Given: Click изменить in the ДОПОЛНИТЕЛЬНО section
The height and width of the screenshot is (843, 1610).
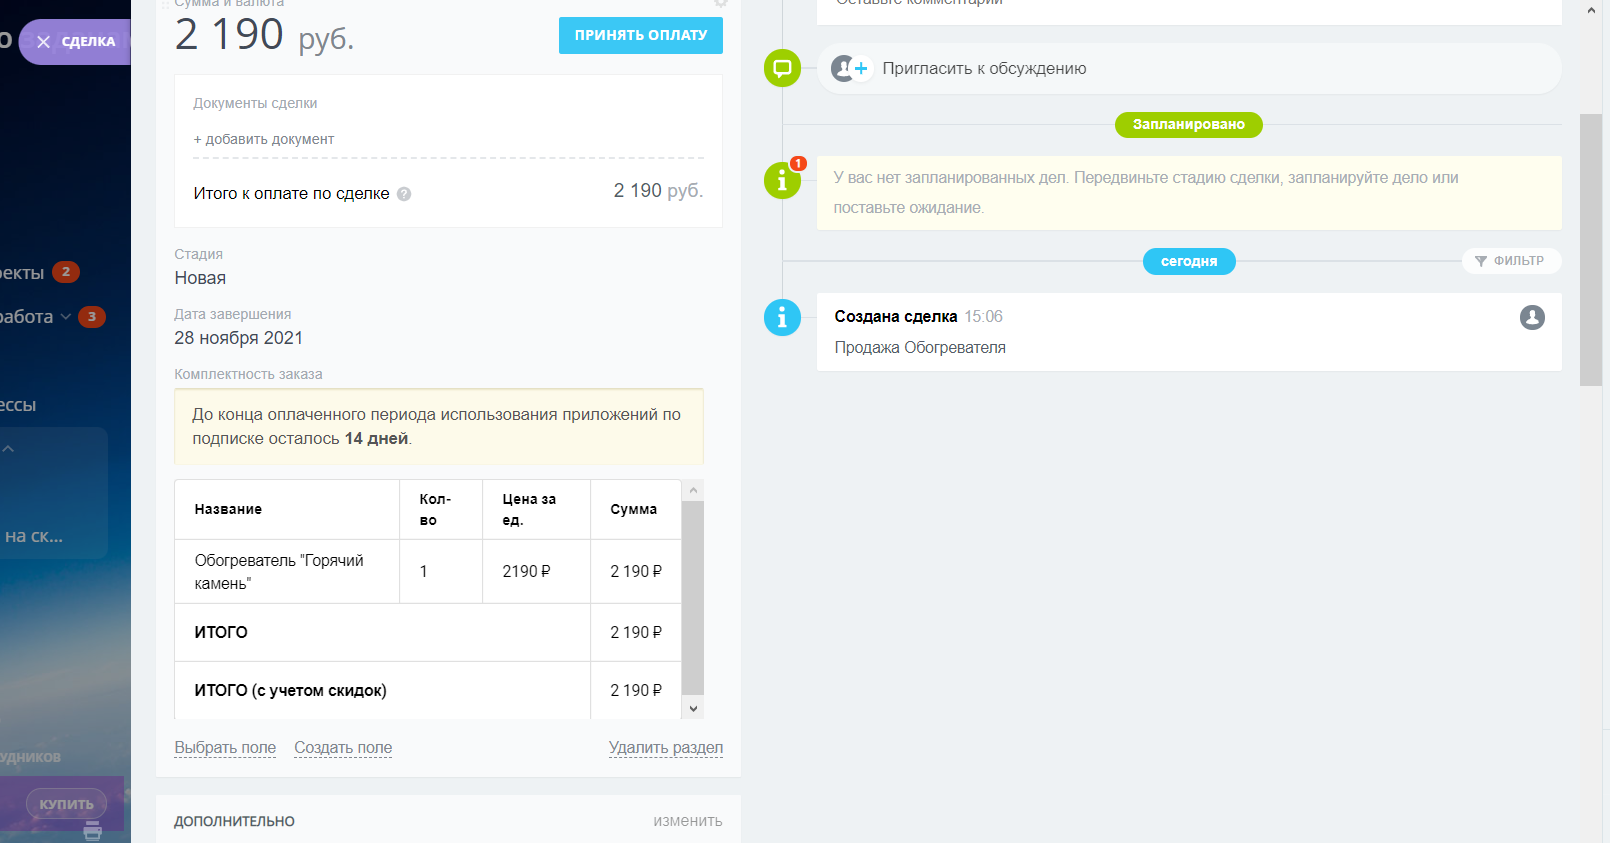Looking at the screenshot, I should pyautogui.click(x=688, y=821).
